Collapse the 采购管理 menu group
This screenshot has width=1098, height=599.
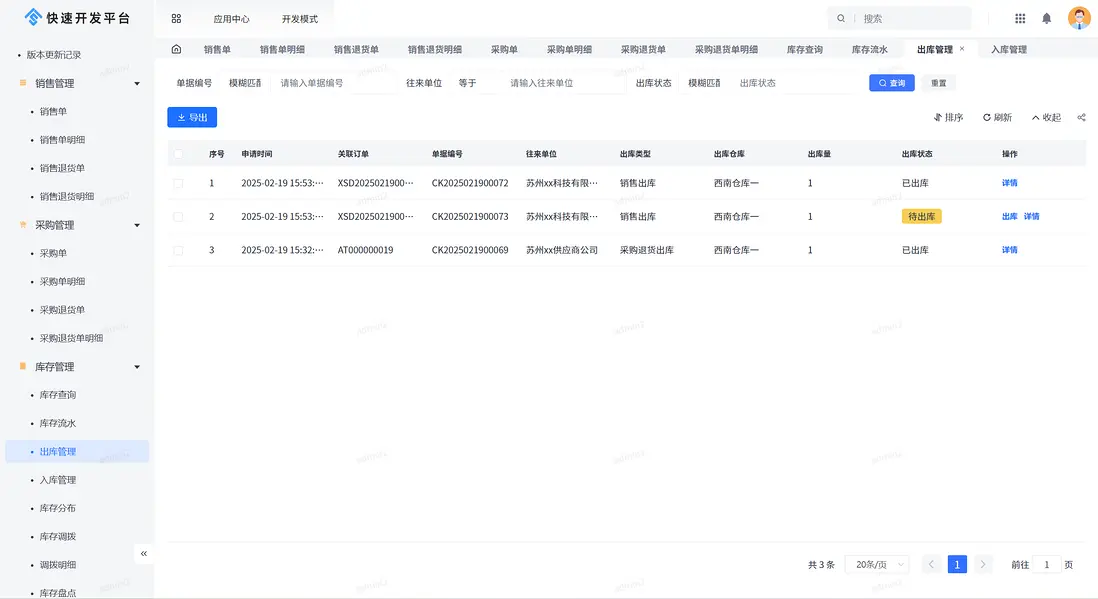click(x=137, y=226)
